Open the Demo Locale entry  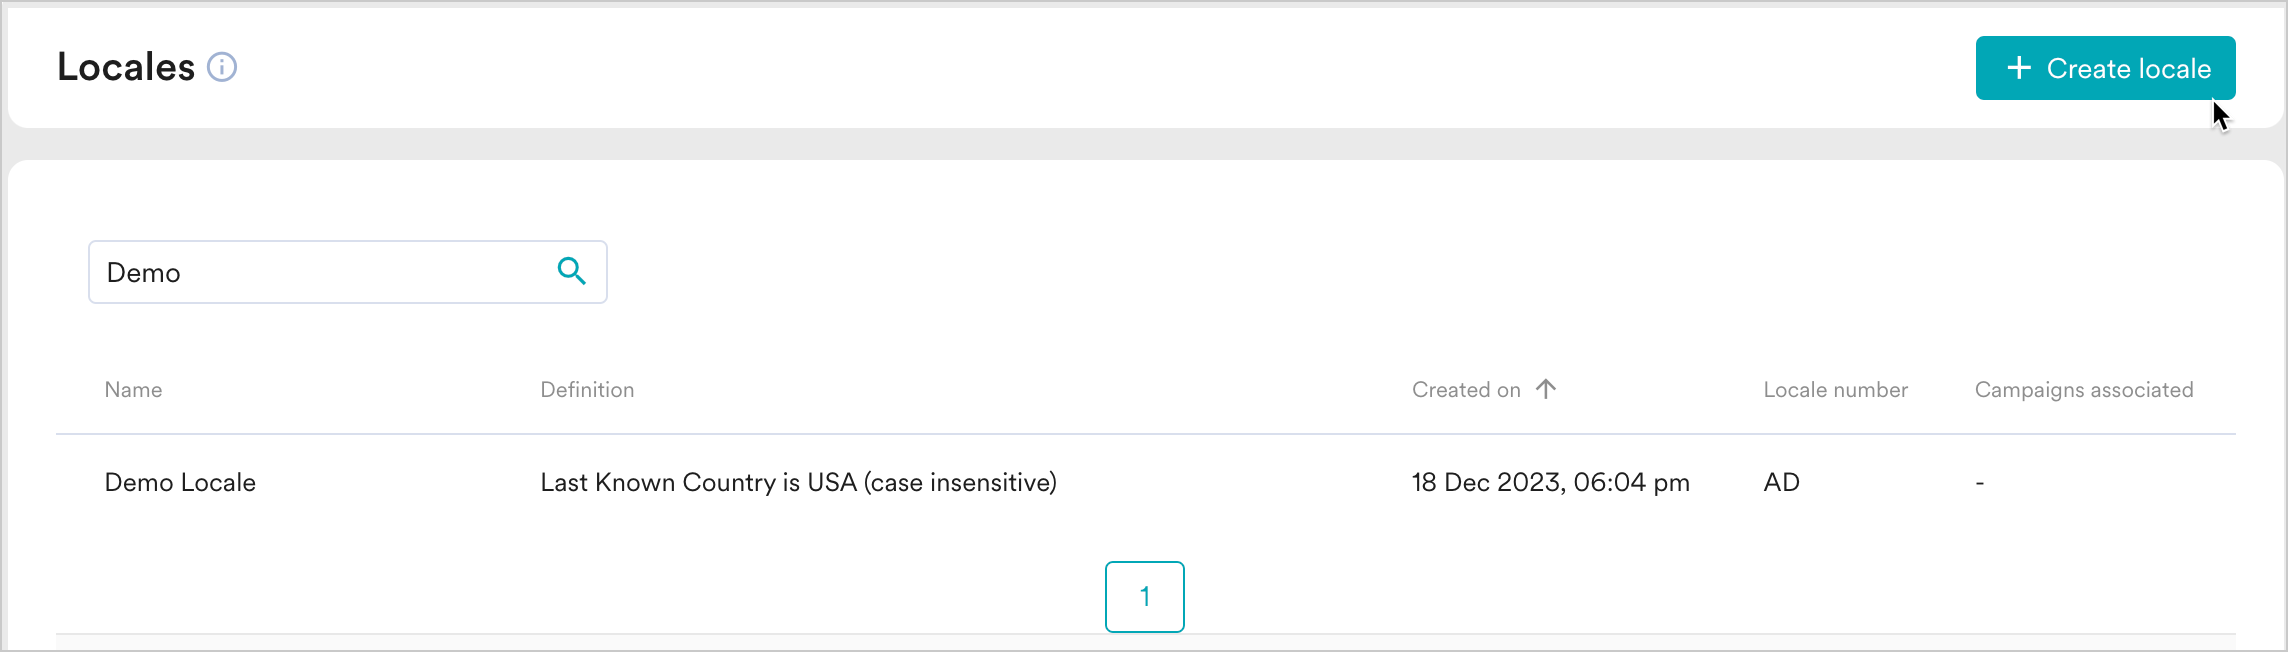[x=180, y=482]
